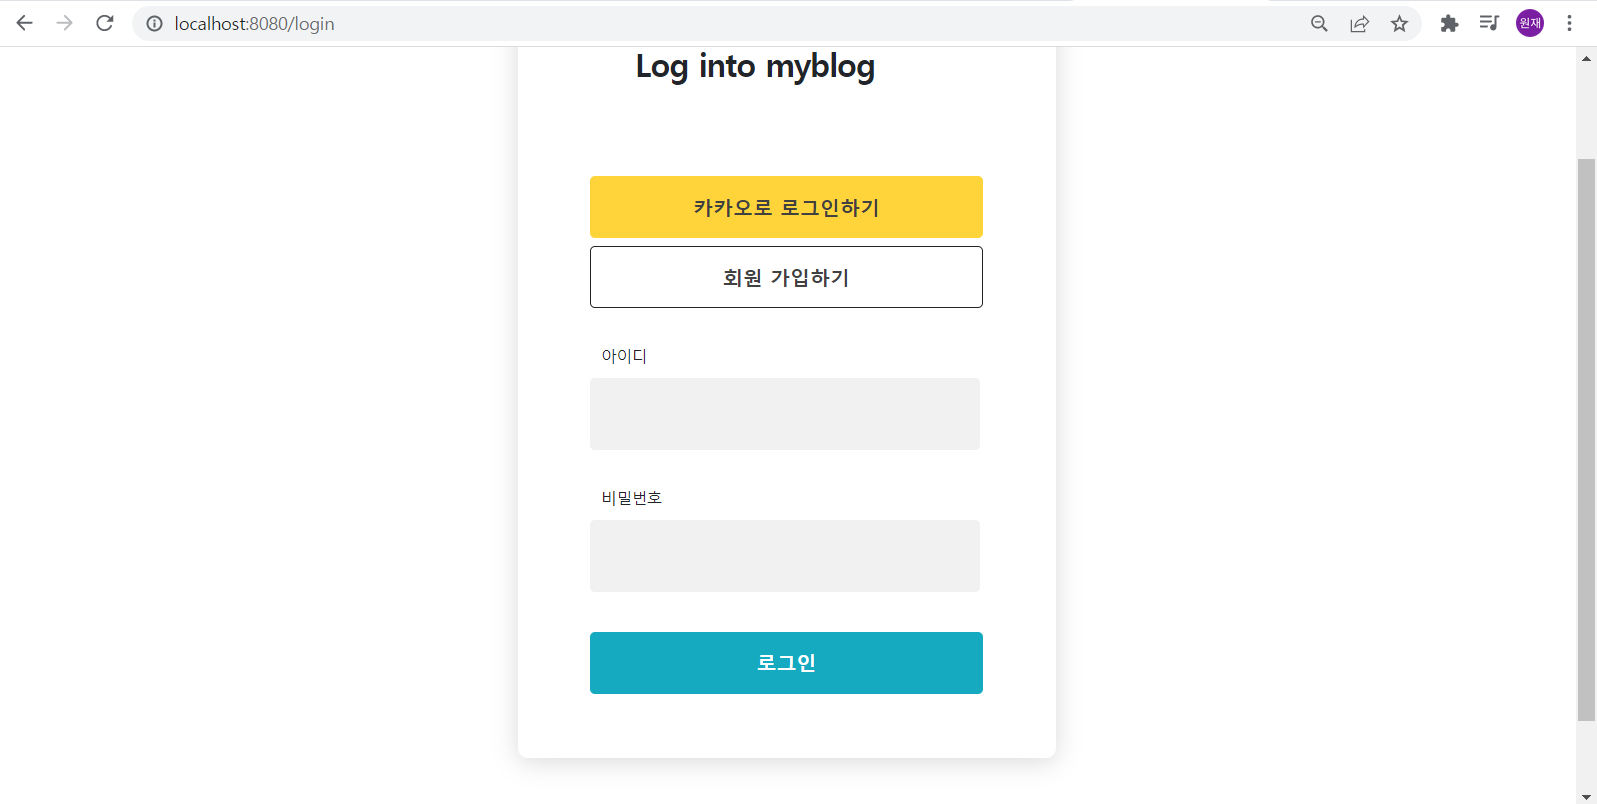
Task: Click the page info icon in address bar
Action: tap(151, 23)
